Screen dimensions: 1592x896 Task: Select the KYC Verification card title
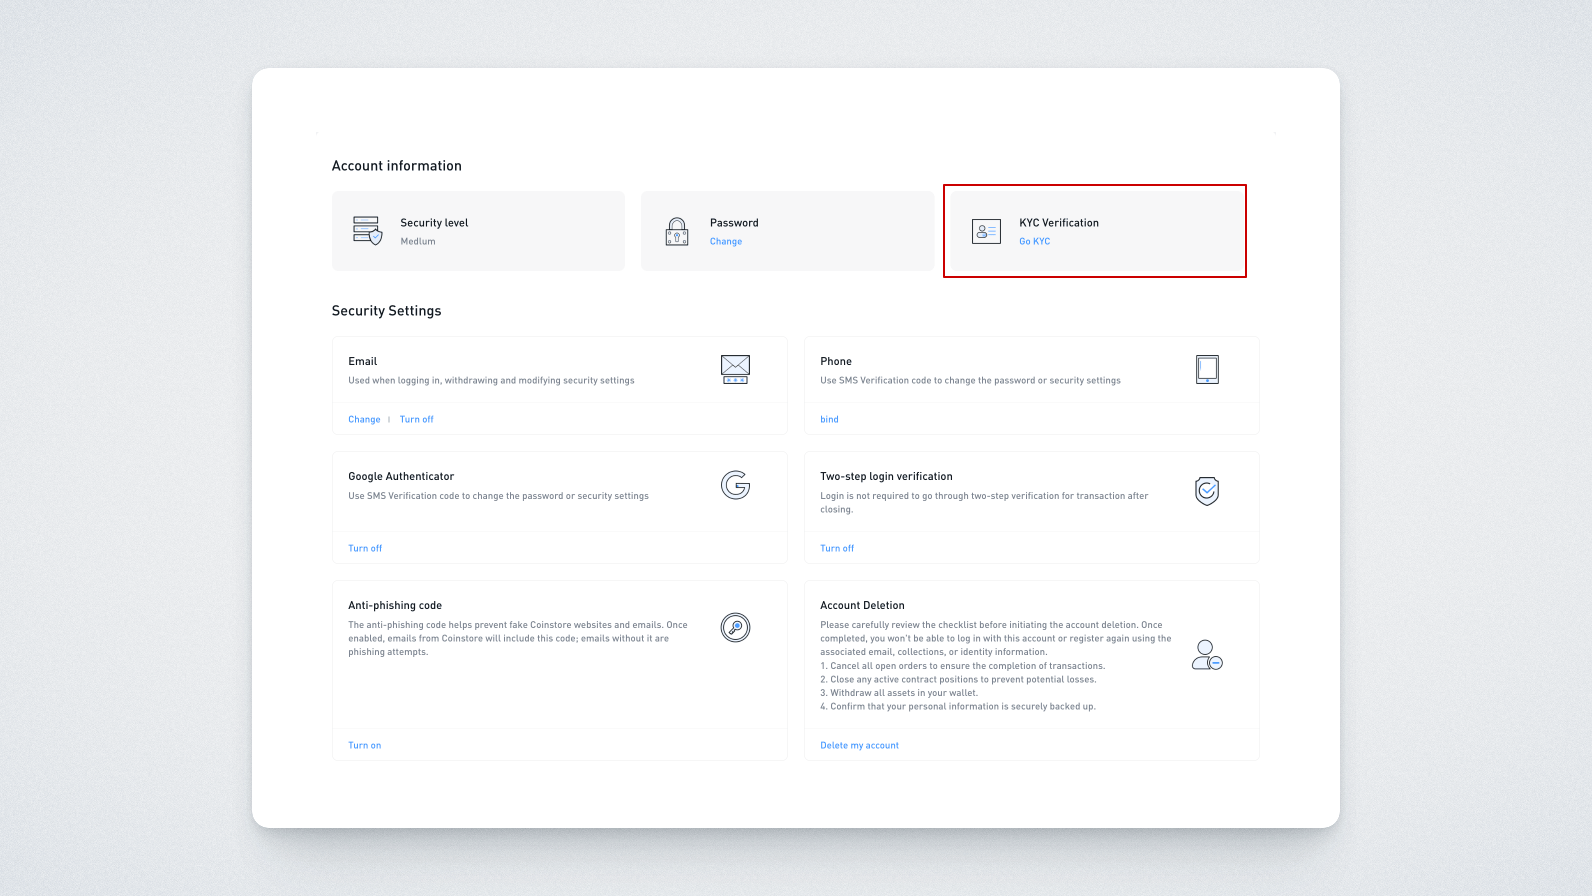pos(1058,223)
